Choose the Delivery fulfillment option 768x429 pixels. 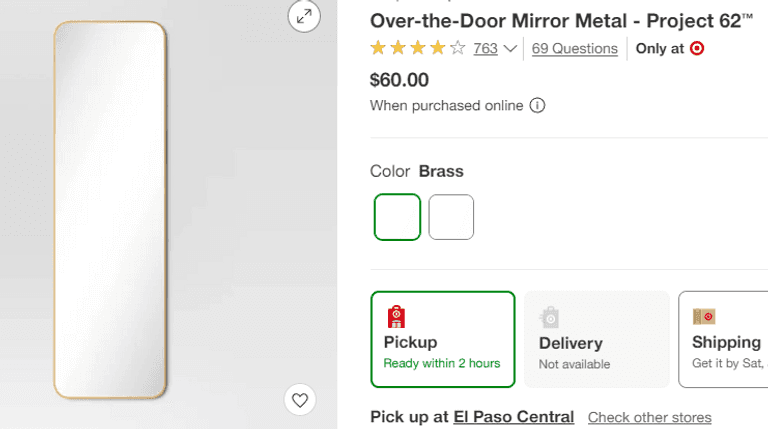[596, 339]
